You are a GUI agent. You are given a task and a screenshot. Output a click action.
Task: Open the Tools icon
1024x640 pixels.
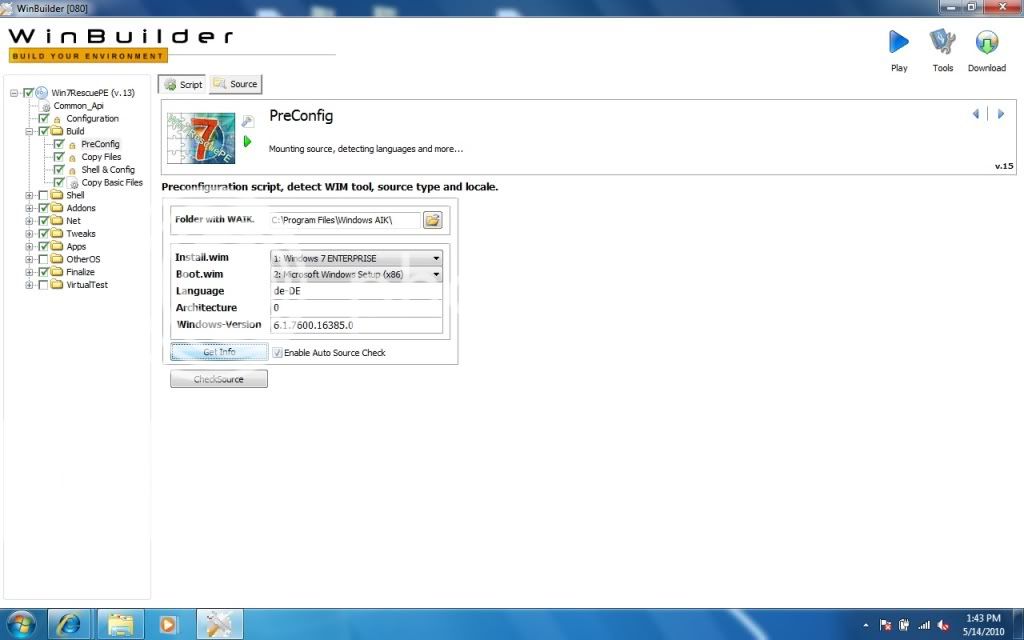pos(942,42)
